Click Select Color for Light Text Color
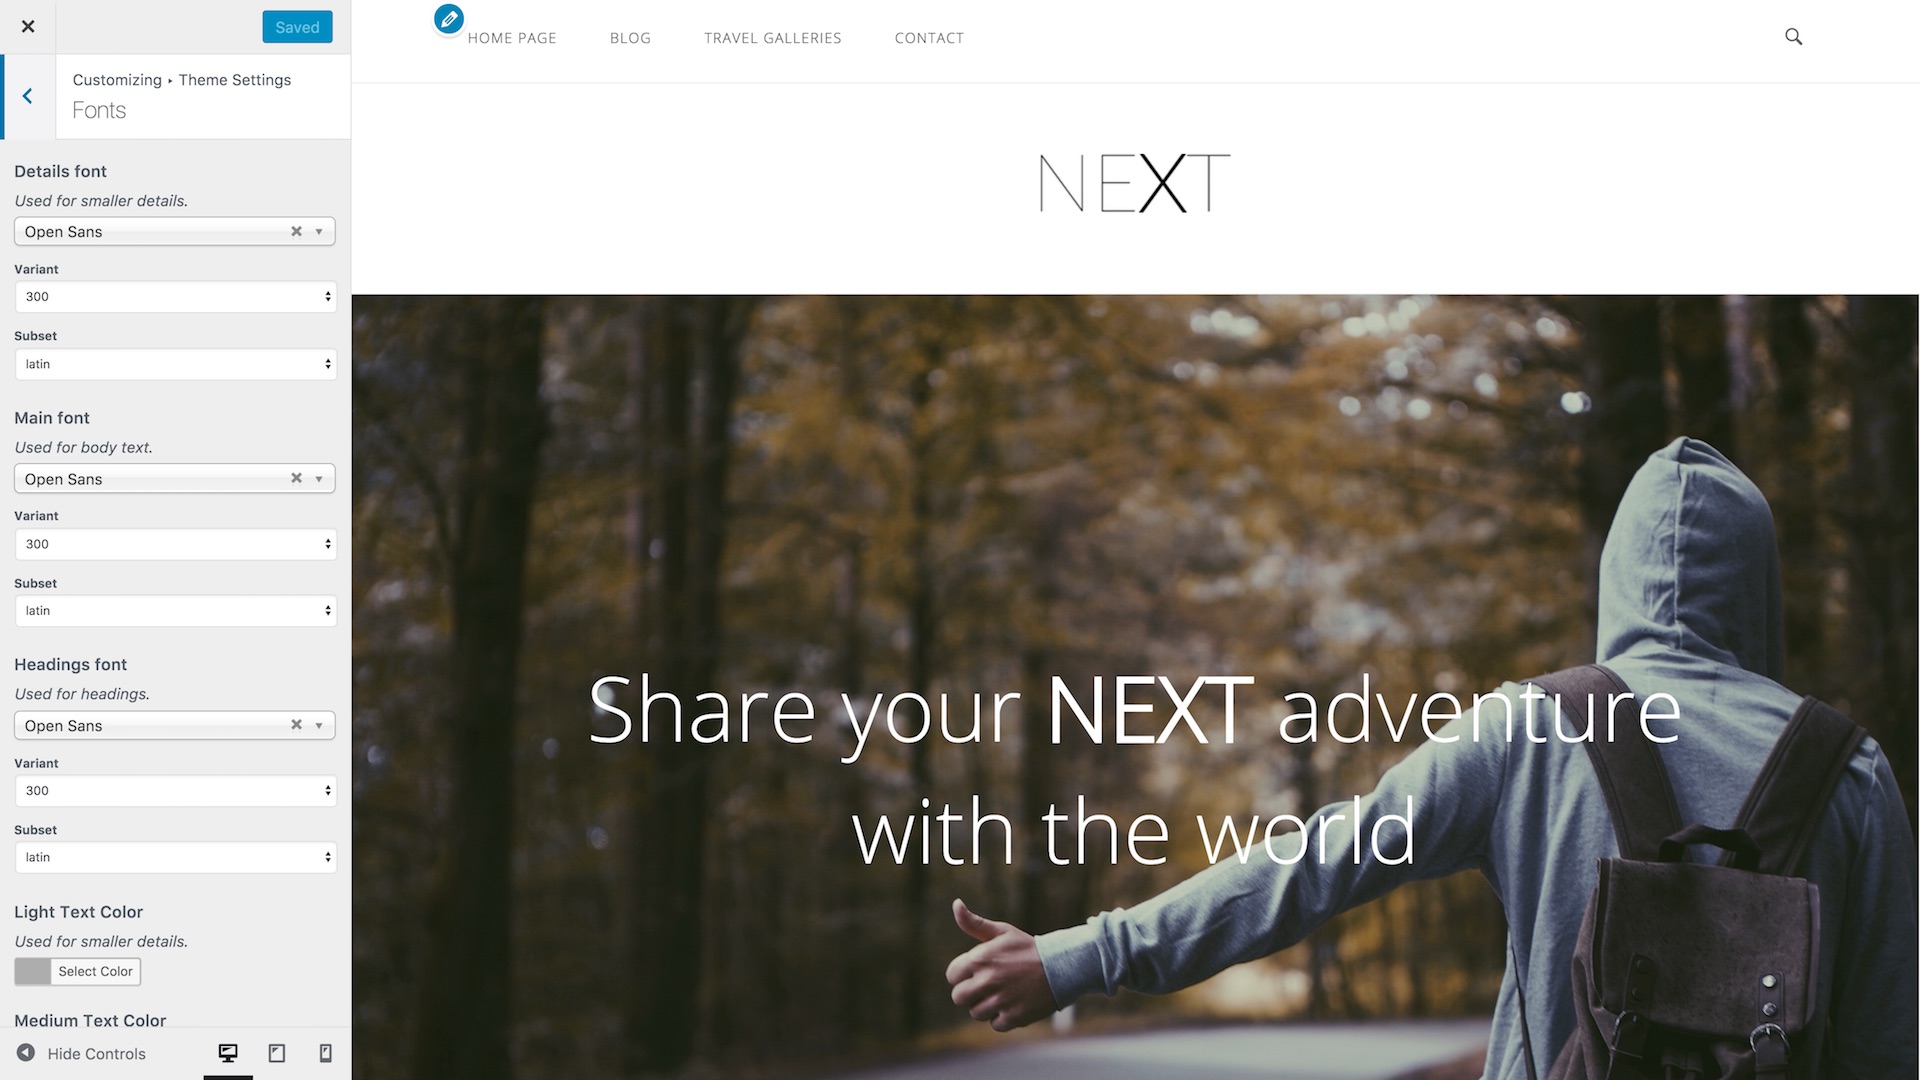Image resolution: width=1920 pixels, height=1080 pixels. (x=95, y=971)
